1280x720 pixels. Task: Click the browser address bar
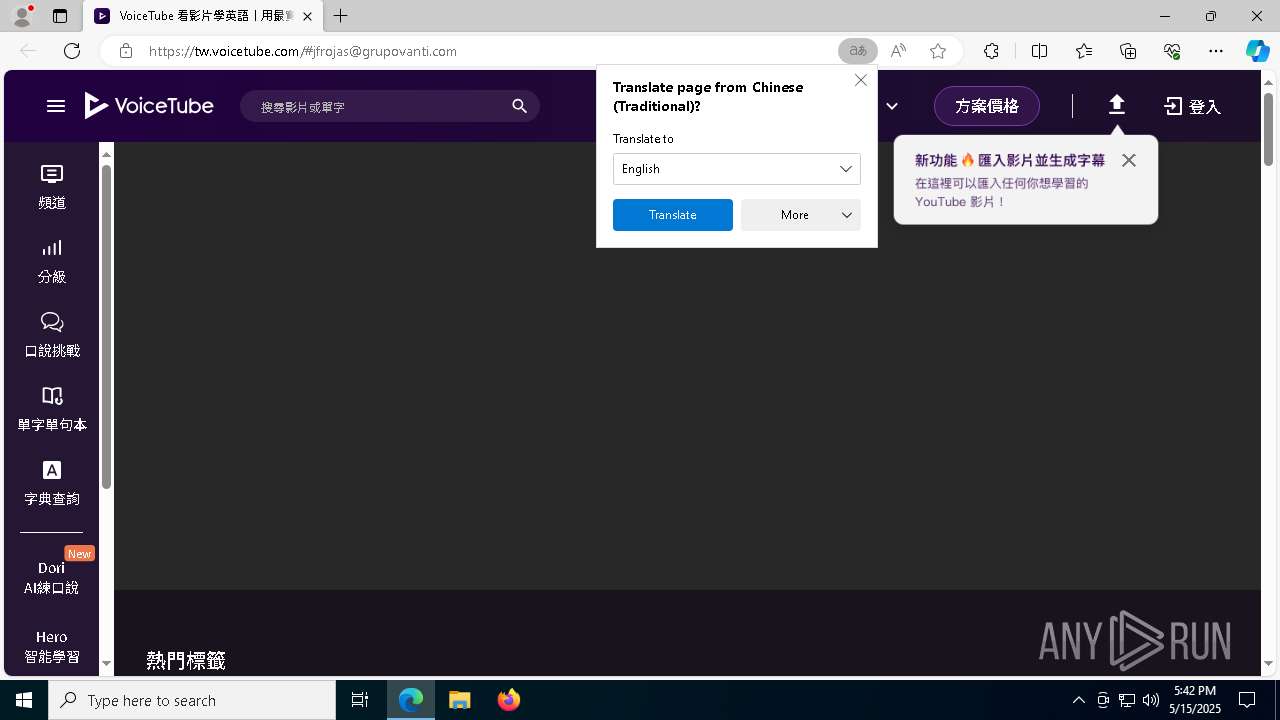[x=480, y=51]
